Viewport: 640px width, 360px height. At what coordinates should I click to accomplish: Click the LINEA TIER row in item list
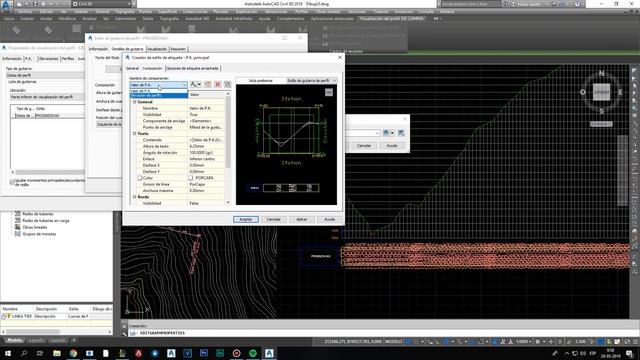tap(56, 316)
